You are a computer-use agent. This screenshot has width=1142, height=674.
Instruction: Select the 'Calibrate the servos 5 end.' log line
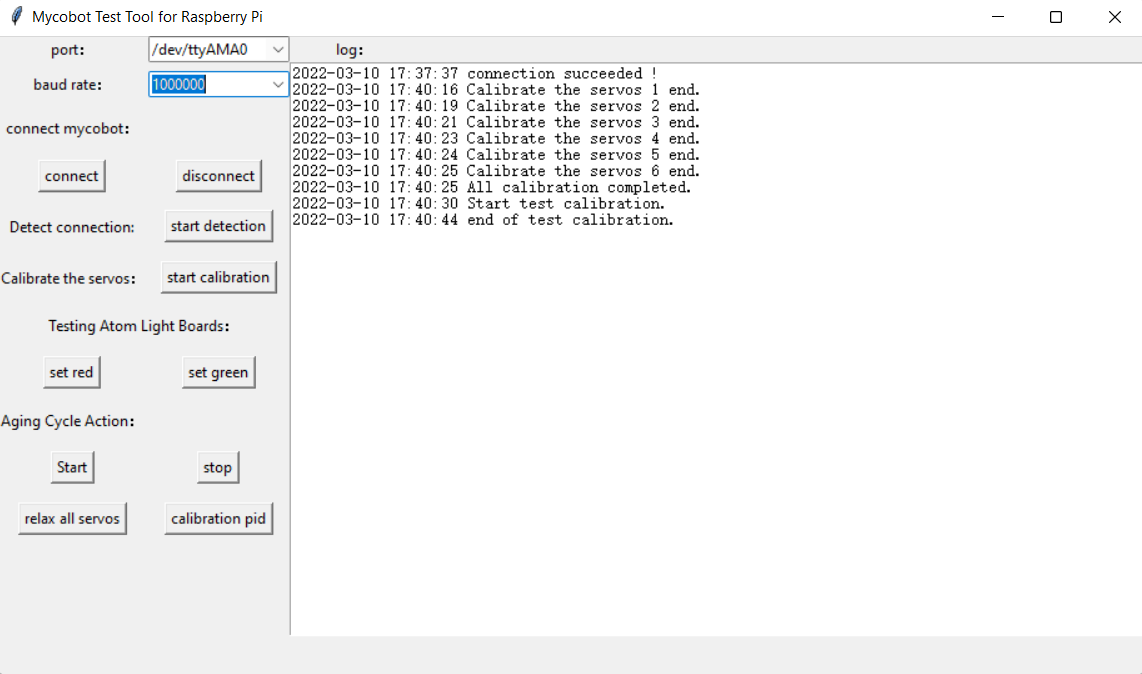click(x=496, y=155)
